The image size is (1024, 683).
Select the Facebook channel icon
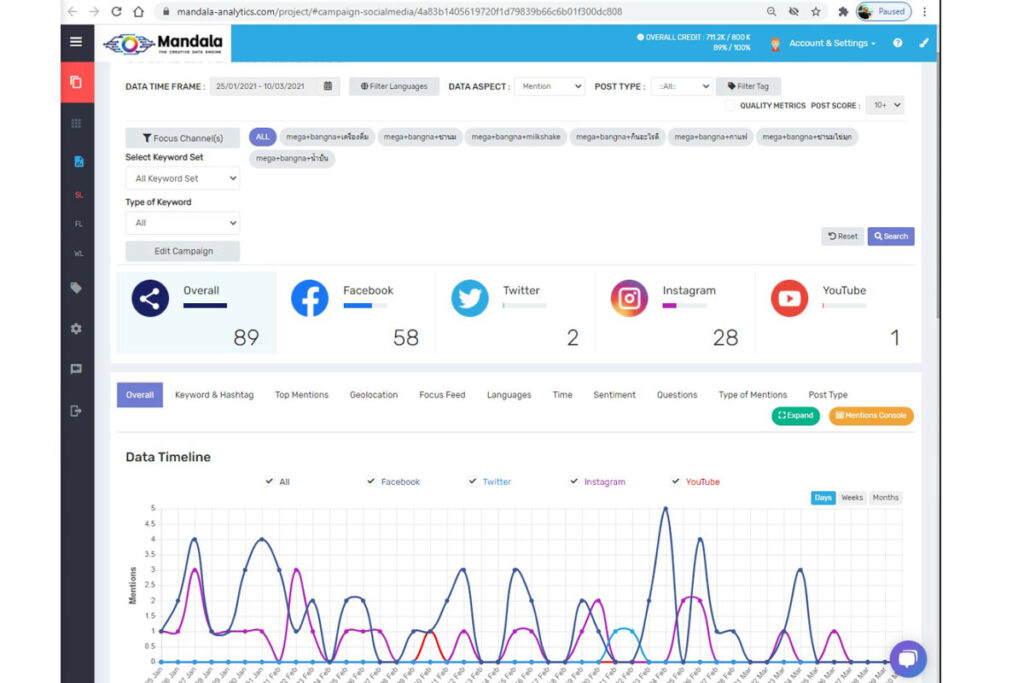[310, 298]
